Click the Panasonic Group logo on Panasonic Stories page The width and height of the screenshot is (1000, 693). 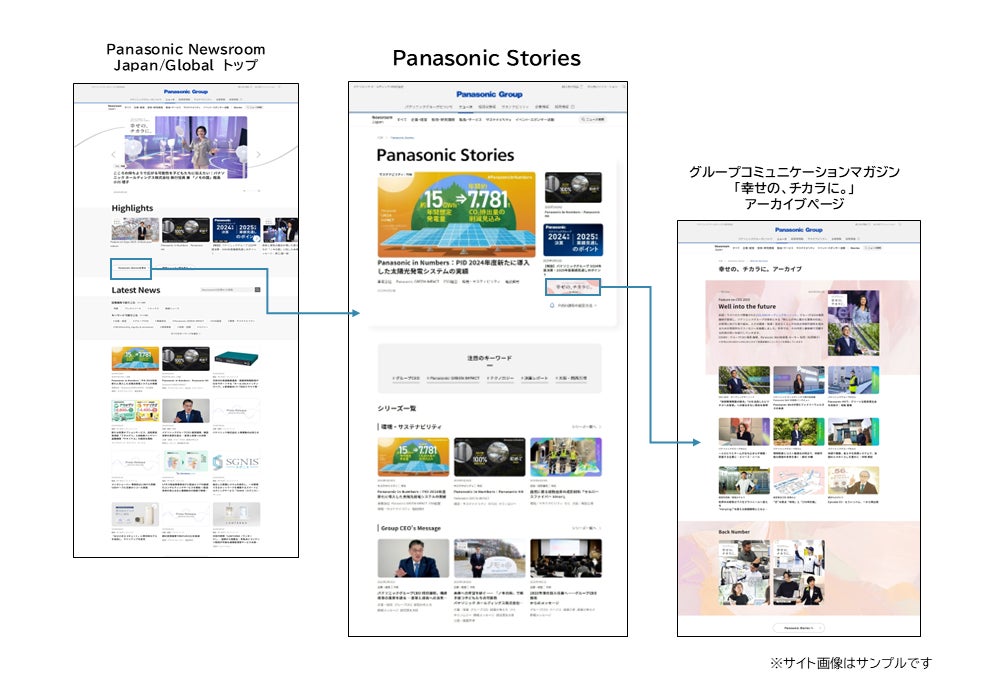pyautogui.click(x=489, y=94)
